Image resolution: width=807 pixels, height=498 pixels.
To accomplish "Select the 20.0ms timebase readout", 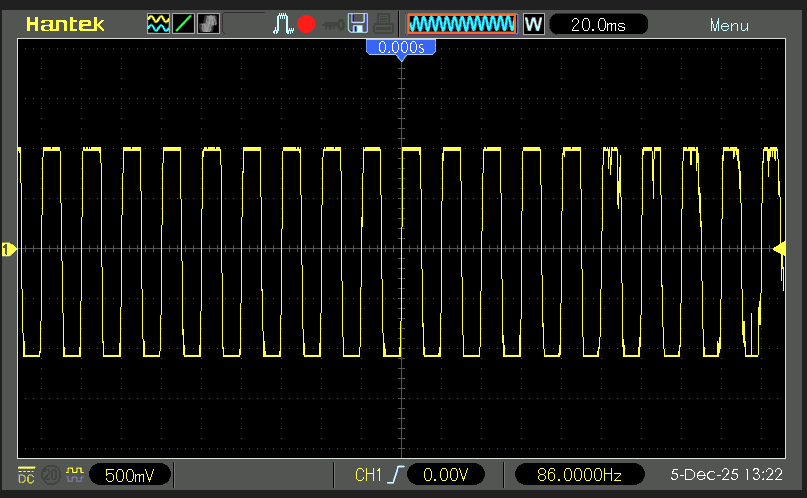I will tap(598, 24).
